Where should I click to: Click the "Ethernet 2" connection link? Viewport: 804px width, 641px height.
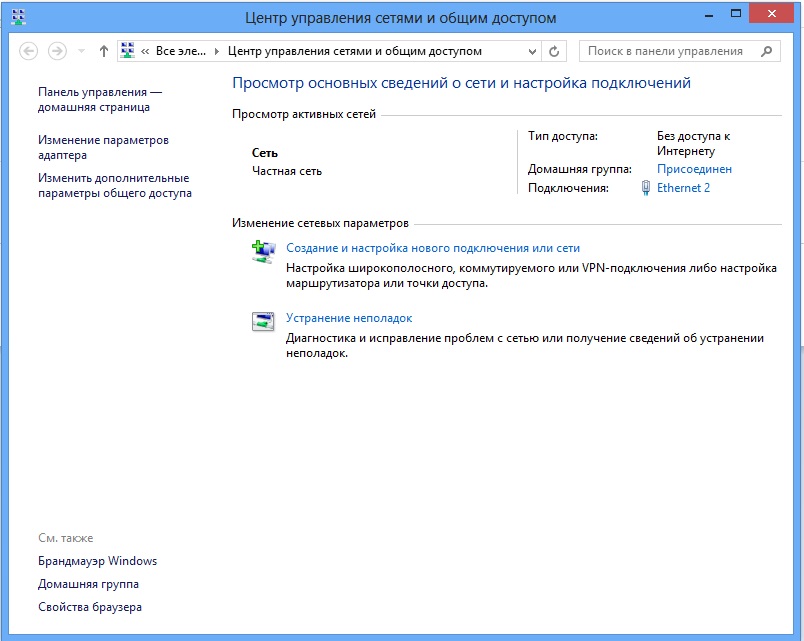pos(683,187)
